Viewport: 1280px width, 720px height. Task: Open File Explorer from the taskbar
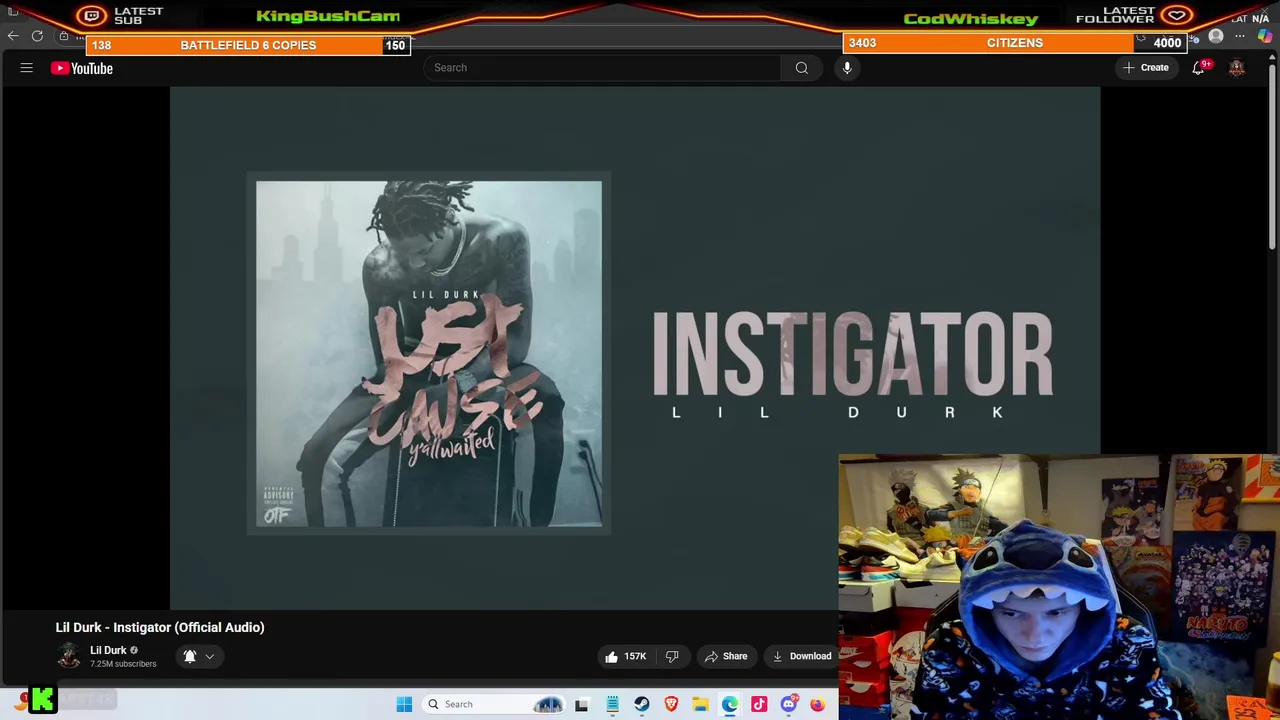pos(701,704)
